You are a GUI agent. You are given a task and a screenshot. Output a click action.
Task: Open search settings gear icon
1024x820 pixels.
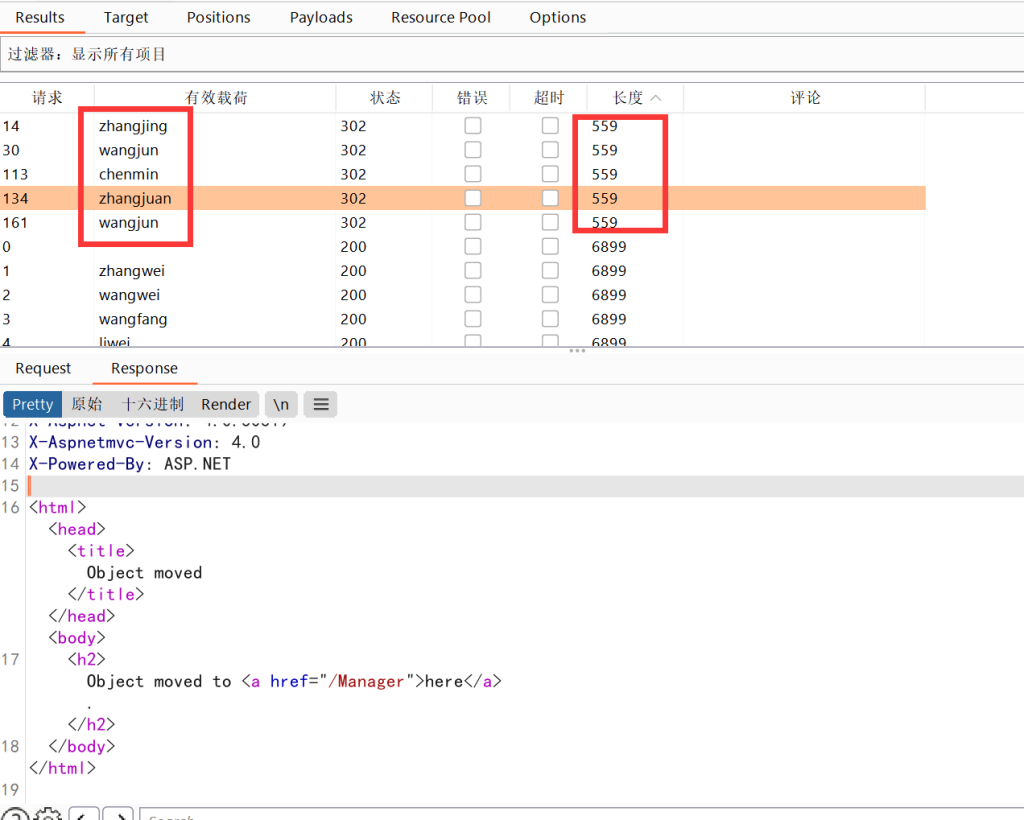[49, 816]
